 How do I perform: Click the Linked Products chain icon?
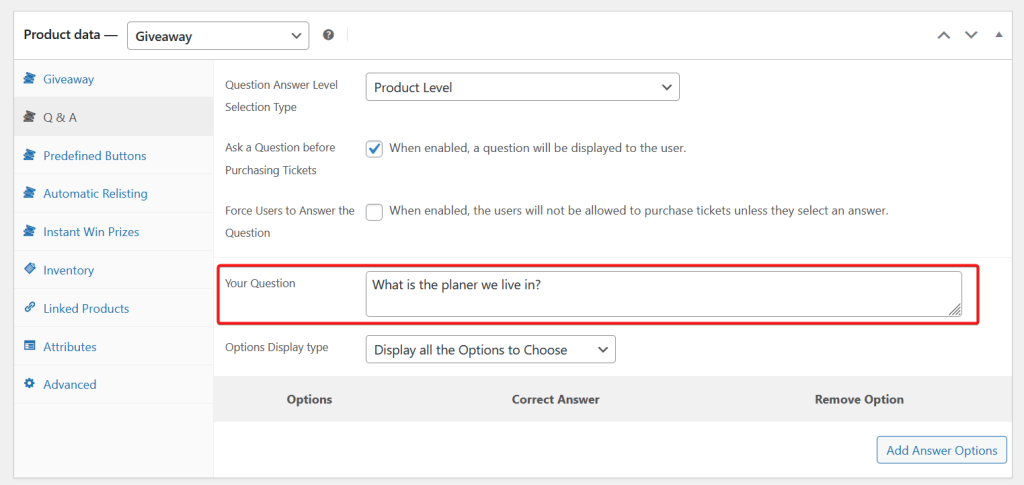click(x=30, y=308)
